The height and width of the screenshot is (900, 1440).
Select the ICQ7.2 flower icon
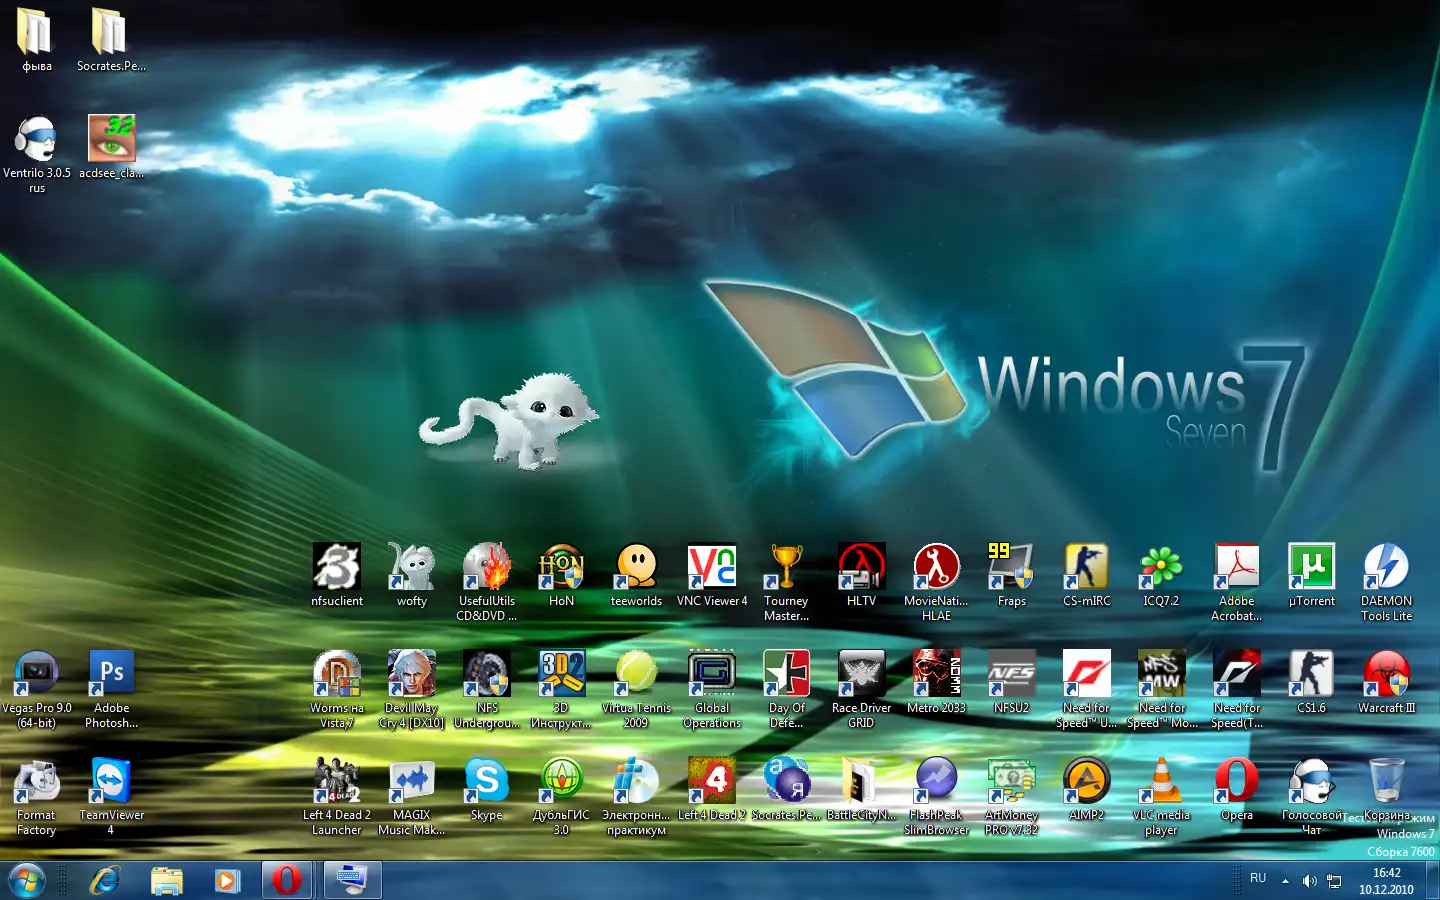click(x=1161, y=567)
